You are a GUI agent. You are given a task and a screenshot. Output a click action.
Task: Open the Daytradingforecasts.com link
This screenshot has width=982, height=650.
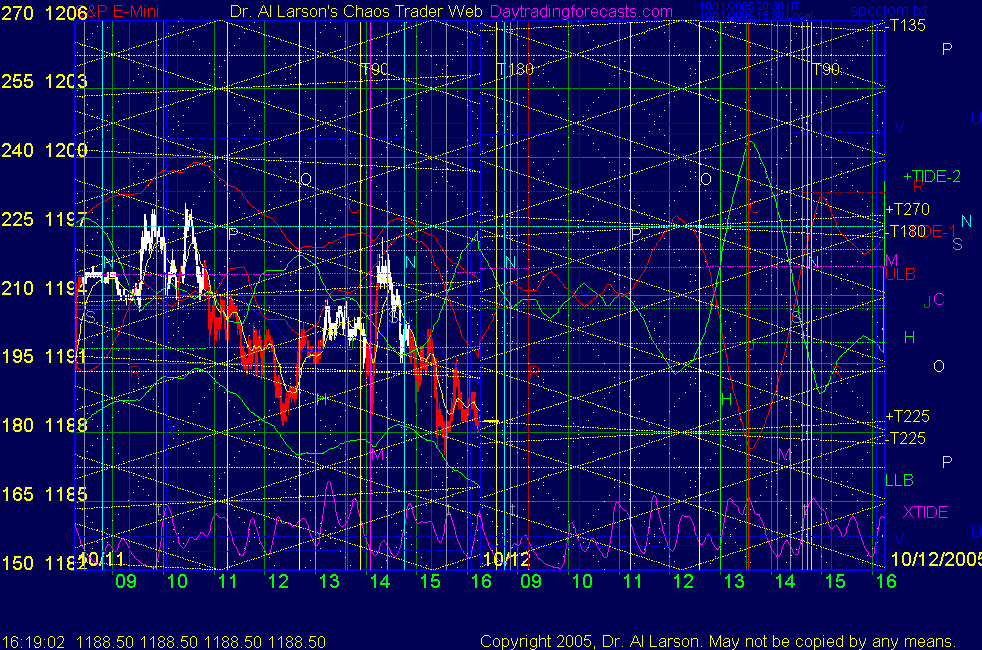tap(581, 12)
